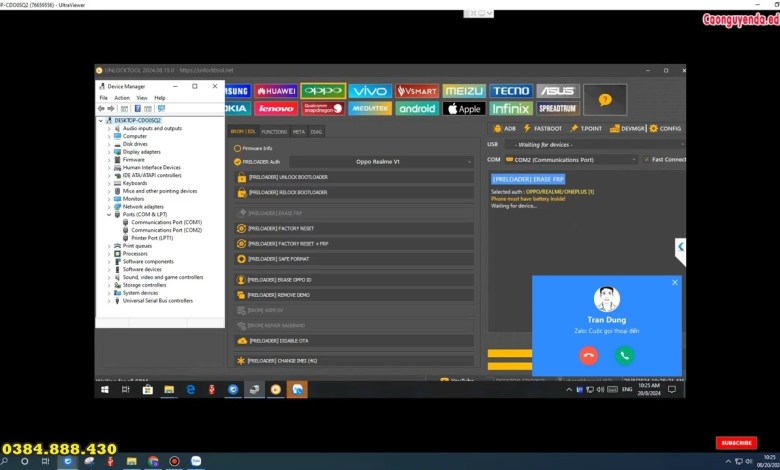Select Communications Port (COM1) in device tree
The image size is (780, 470).
click(159, 222)
